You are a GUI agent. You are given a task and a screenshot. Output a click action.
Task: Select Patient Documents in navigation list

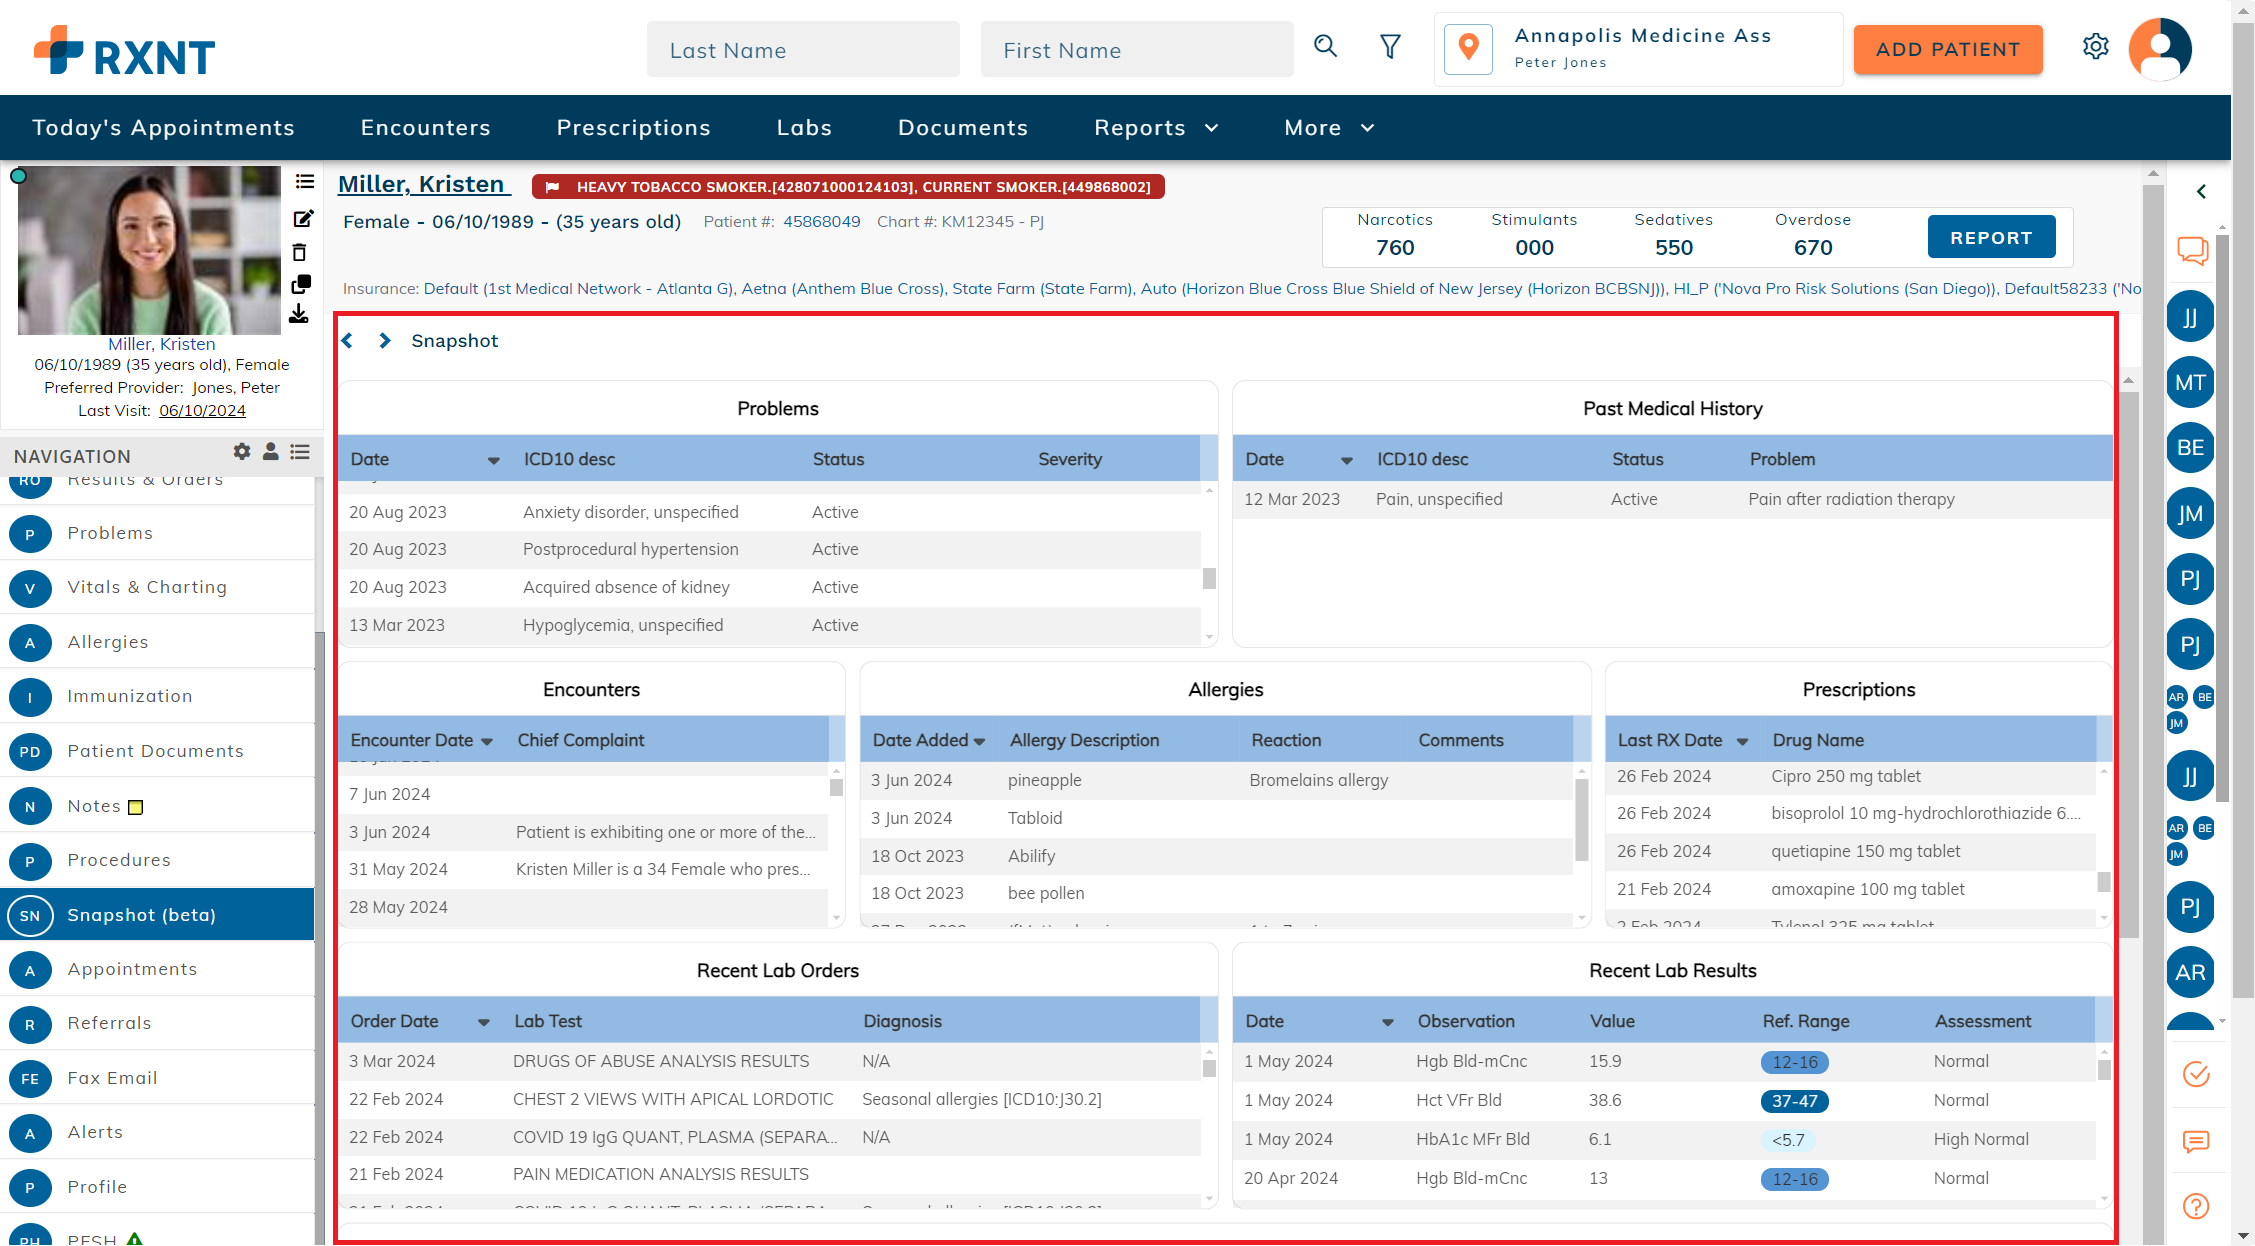[x=157, y=751]
